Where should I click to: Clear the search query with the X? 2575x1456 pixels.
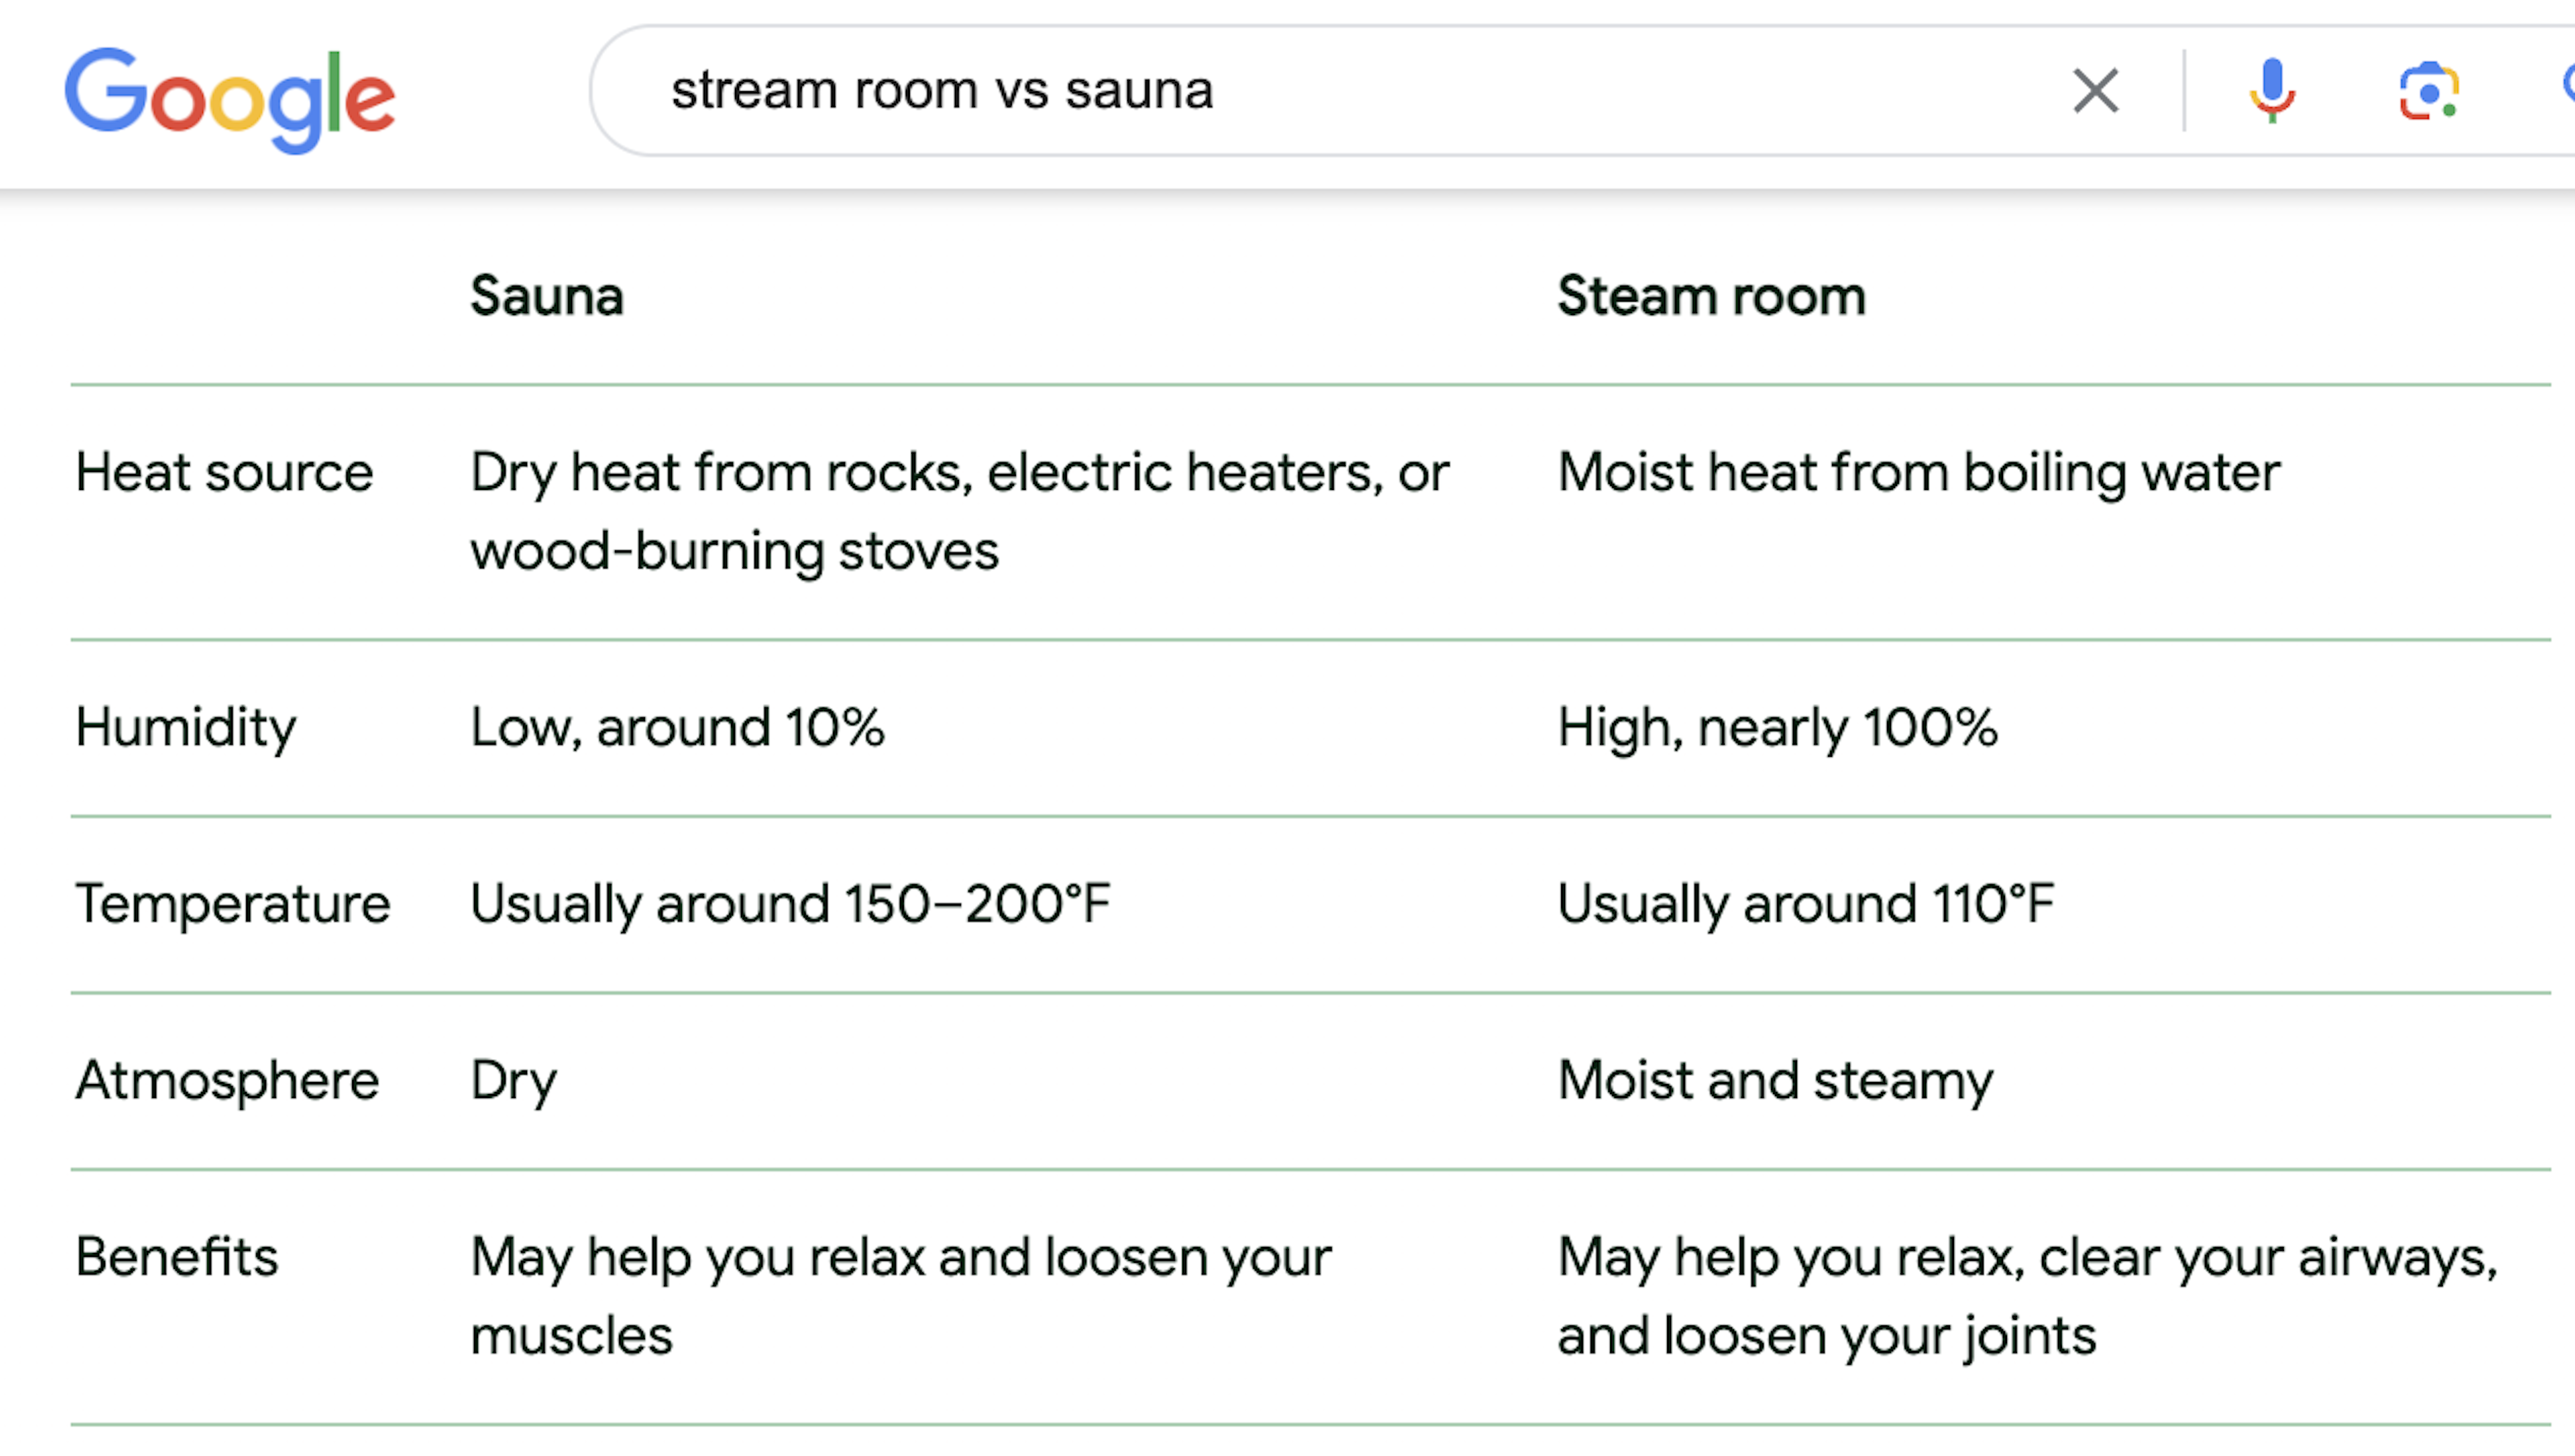click(x=2095, y=91)
